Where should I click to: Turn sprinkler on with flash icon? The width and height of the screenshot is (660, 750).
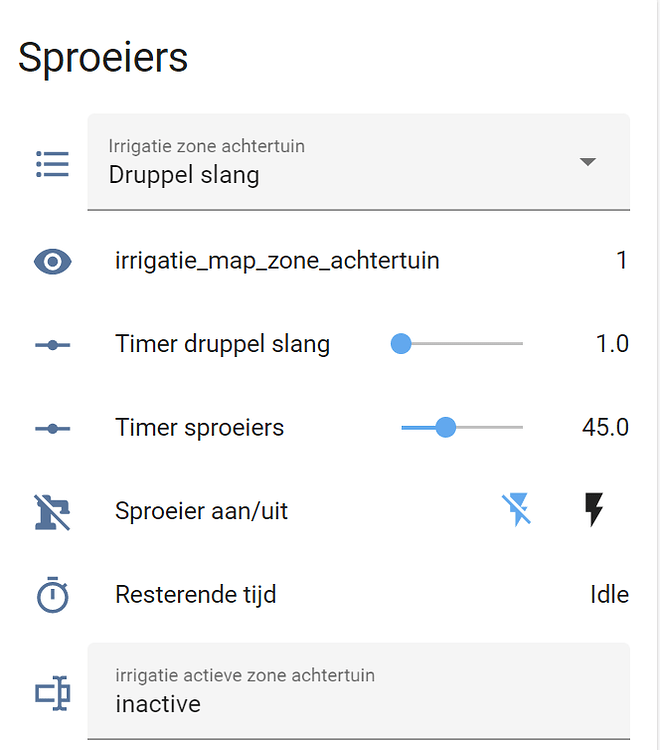(594, 510)
